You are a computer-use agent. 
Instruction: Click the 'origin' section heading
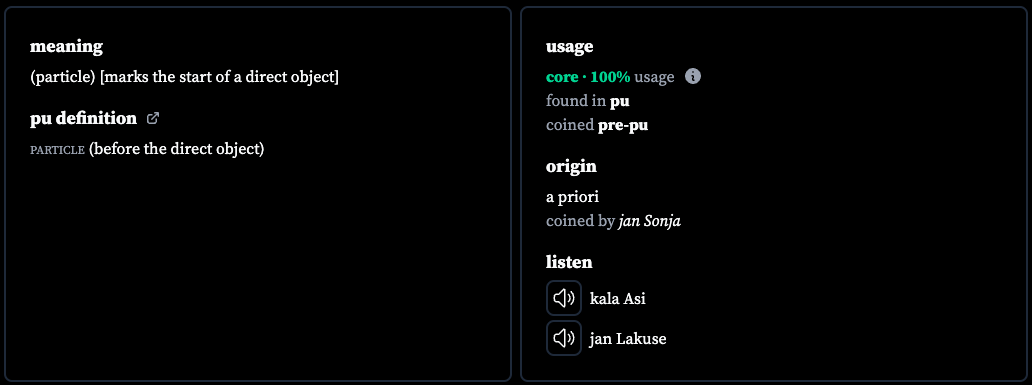[x=571, y=167]
